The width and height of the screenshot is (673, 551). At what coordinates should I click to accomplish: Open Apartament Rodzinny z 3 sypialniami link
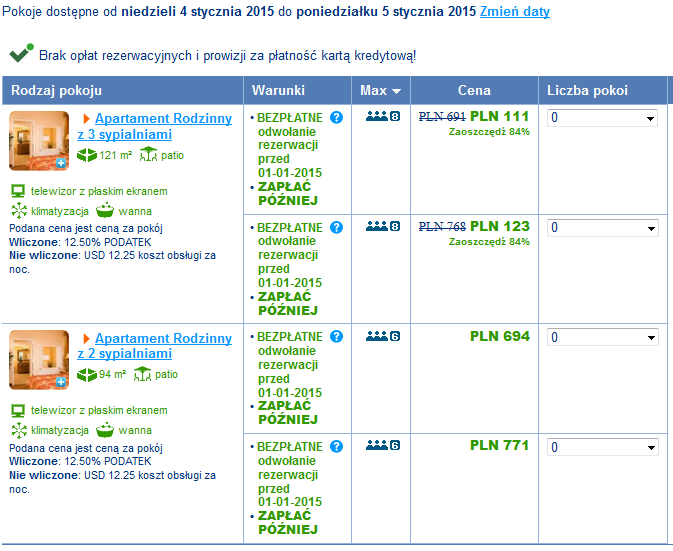click(x=155, y=126)
